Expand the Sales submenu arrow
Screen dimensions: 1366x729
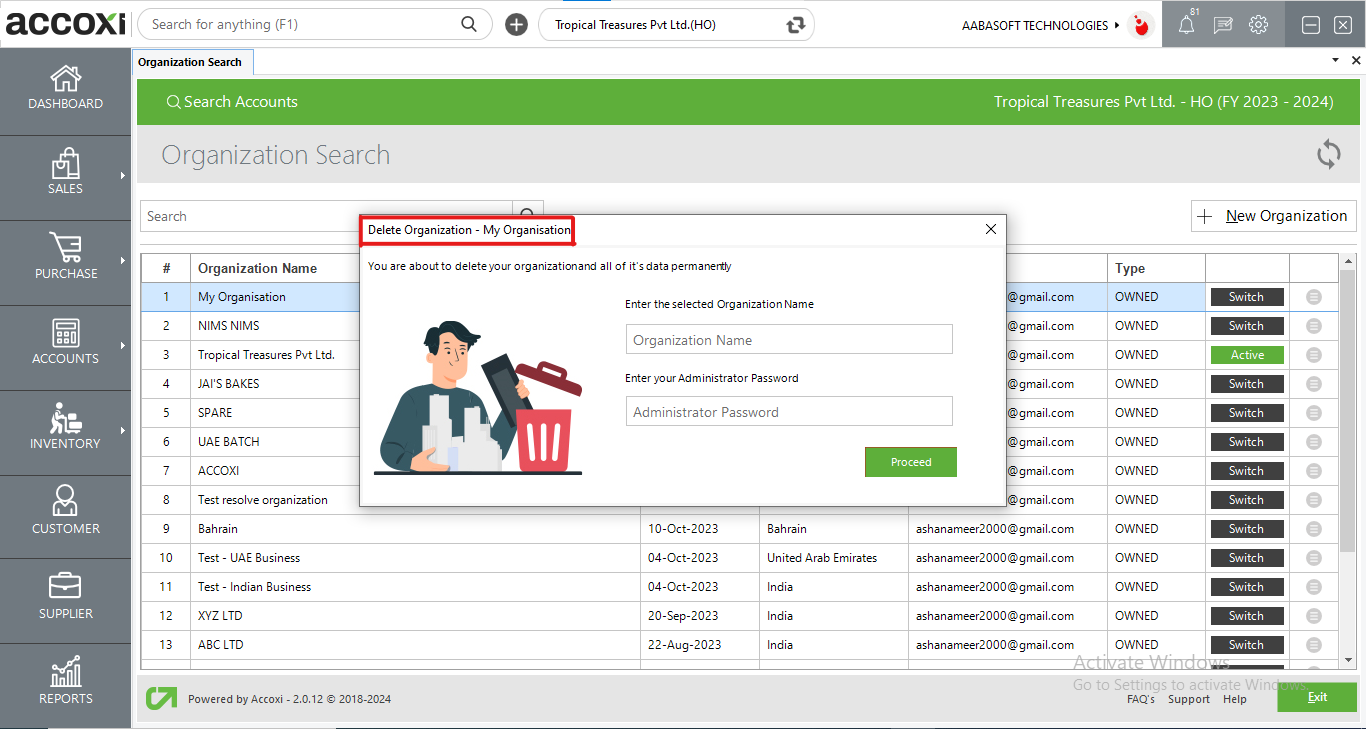pyautogui.click(x=123, y=175)
